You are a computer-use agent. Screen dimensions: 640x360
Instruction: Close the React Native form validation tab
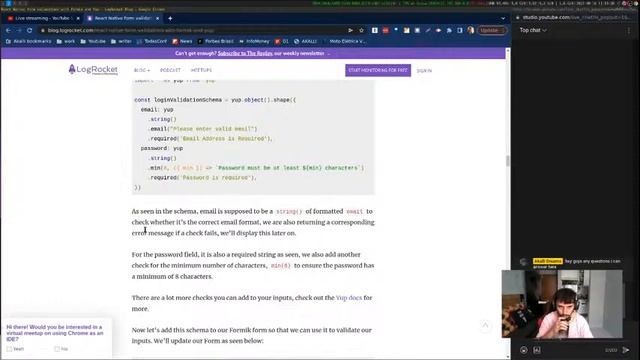158,18
